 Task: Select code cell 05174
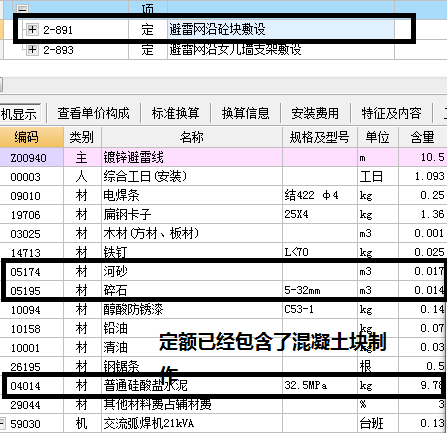(32, 271)
